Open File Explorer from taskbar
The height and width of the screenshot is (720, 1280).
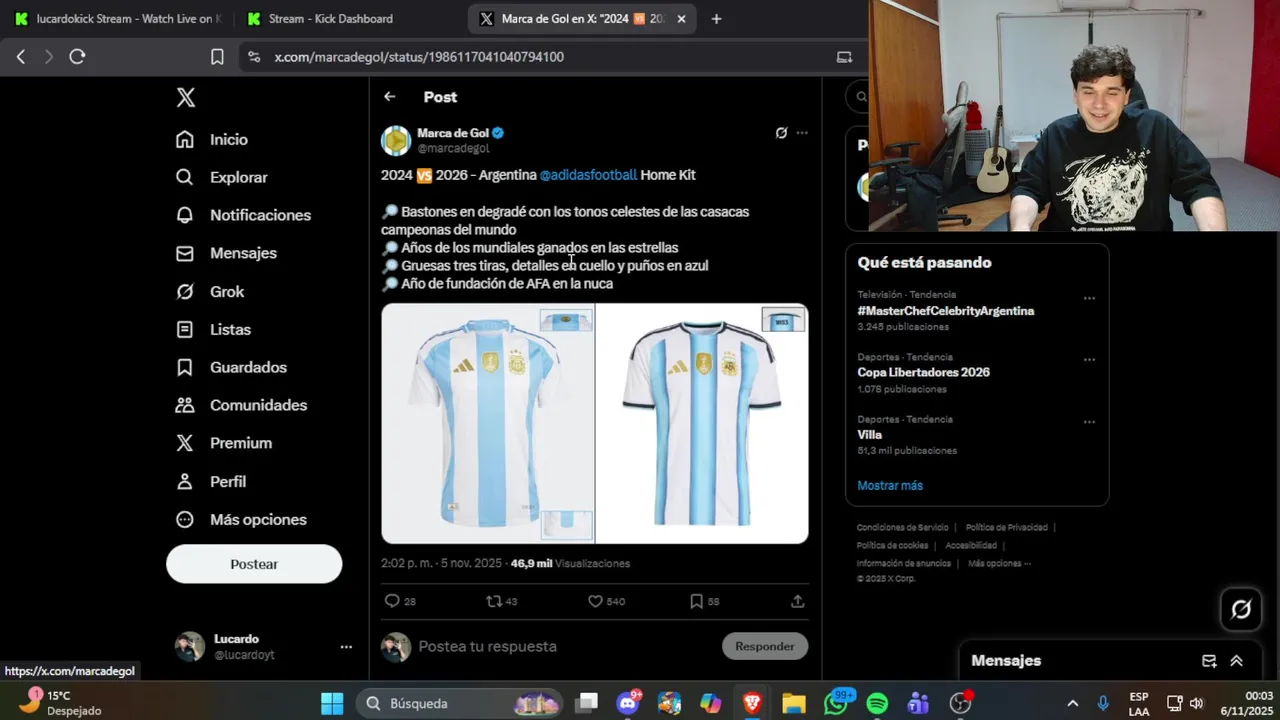click(x=794, y=703)
